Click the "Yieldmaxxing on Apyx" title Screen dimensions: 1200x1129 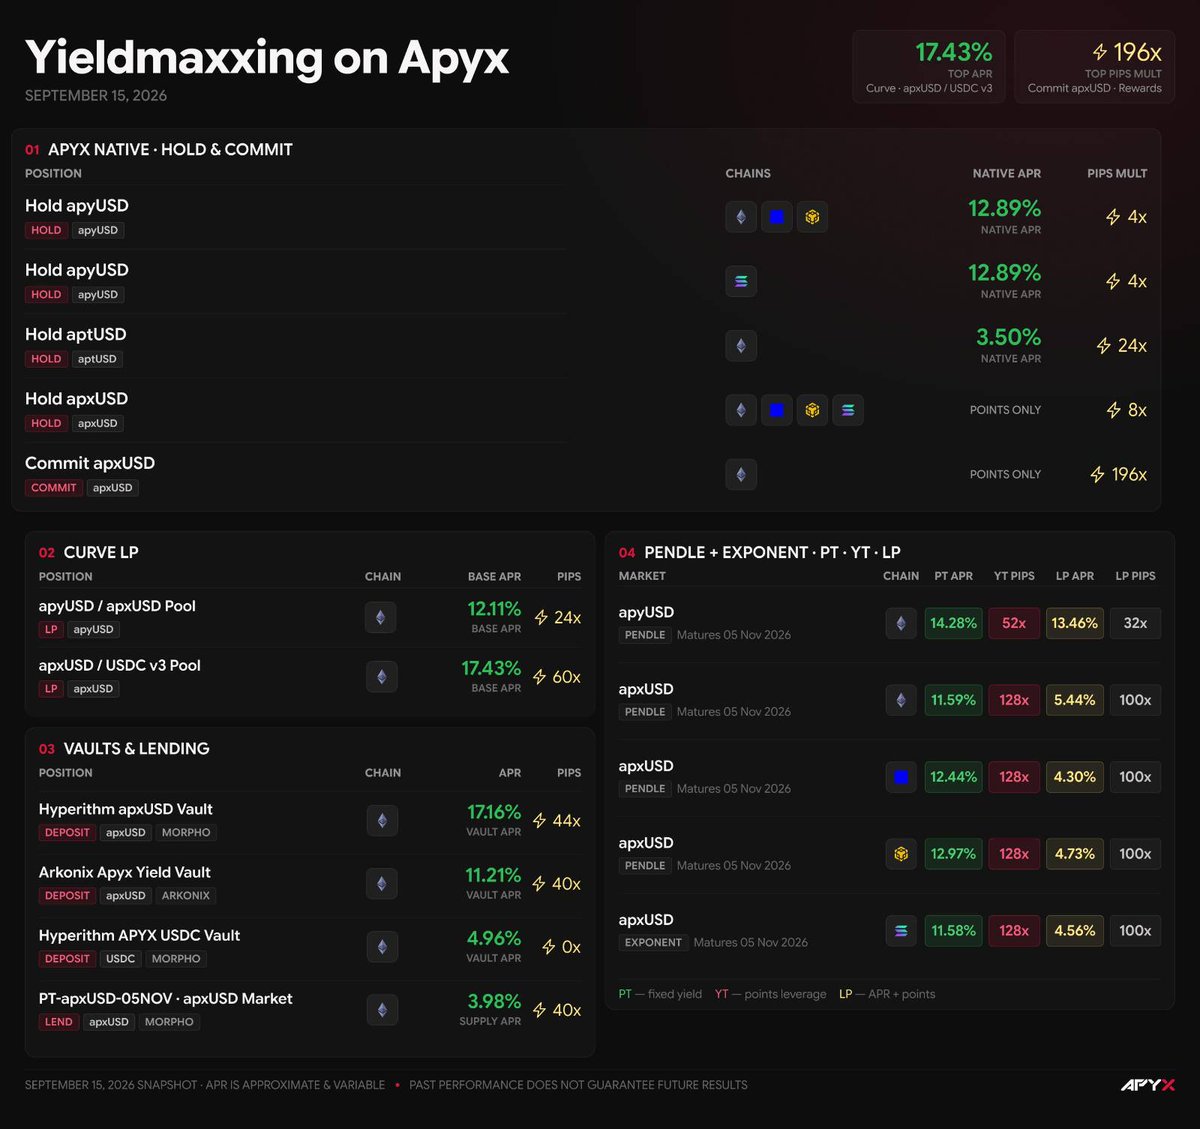pos(267,58)
